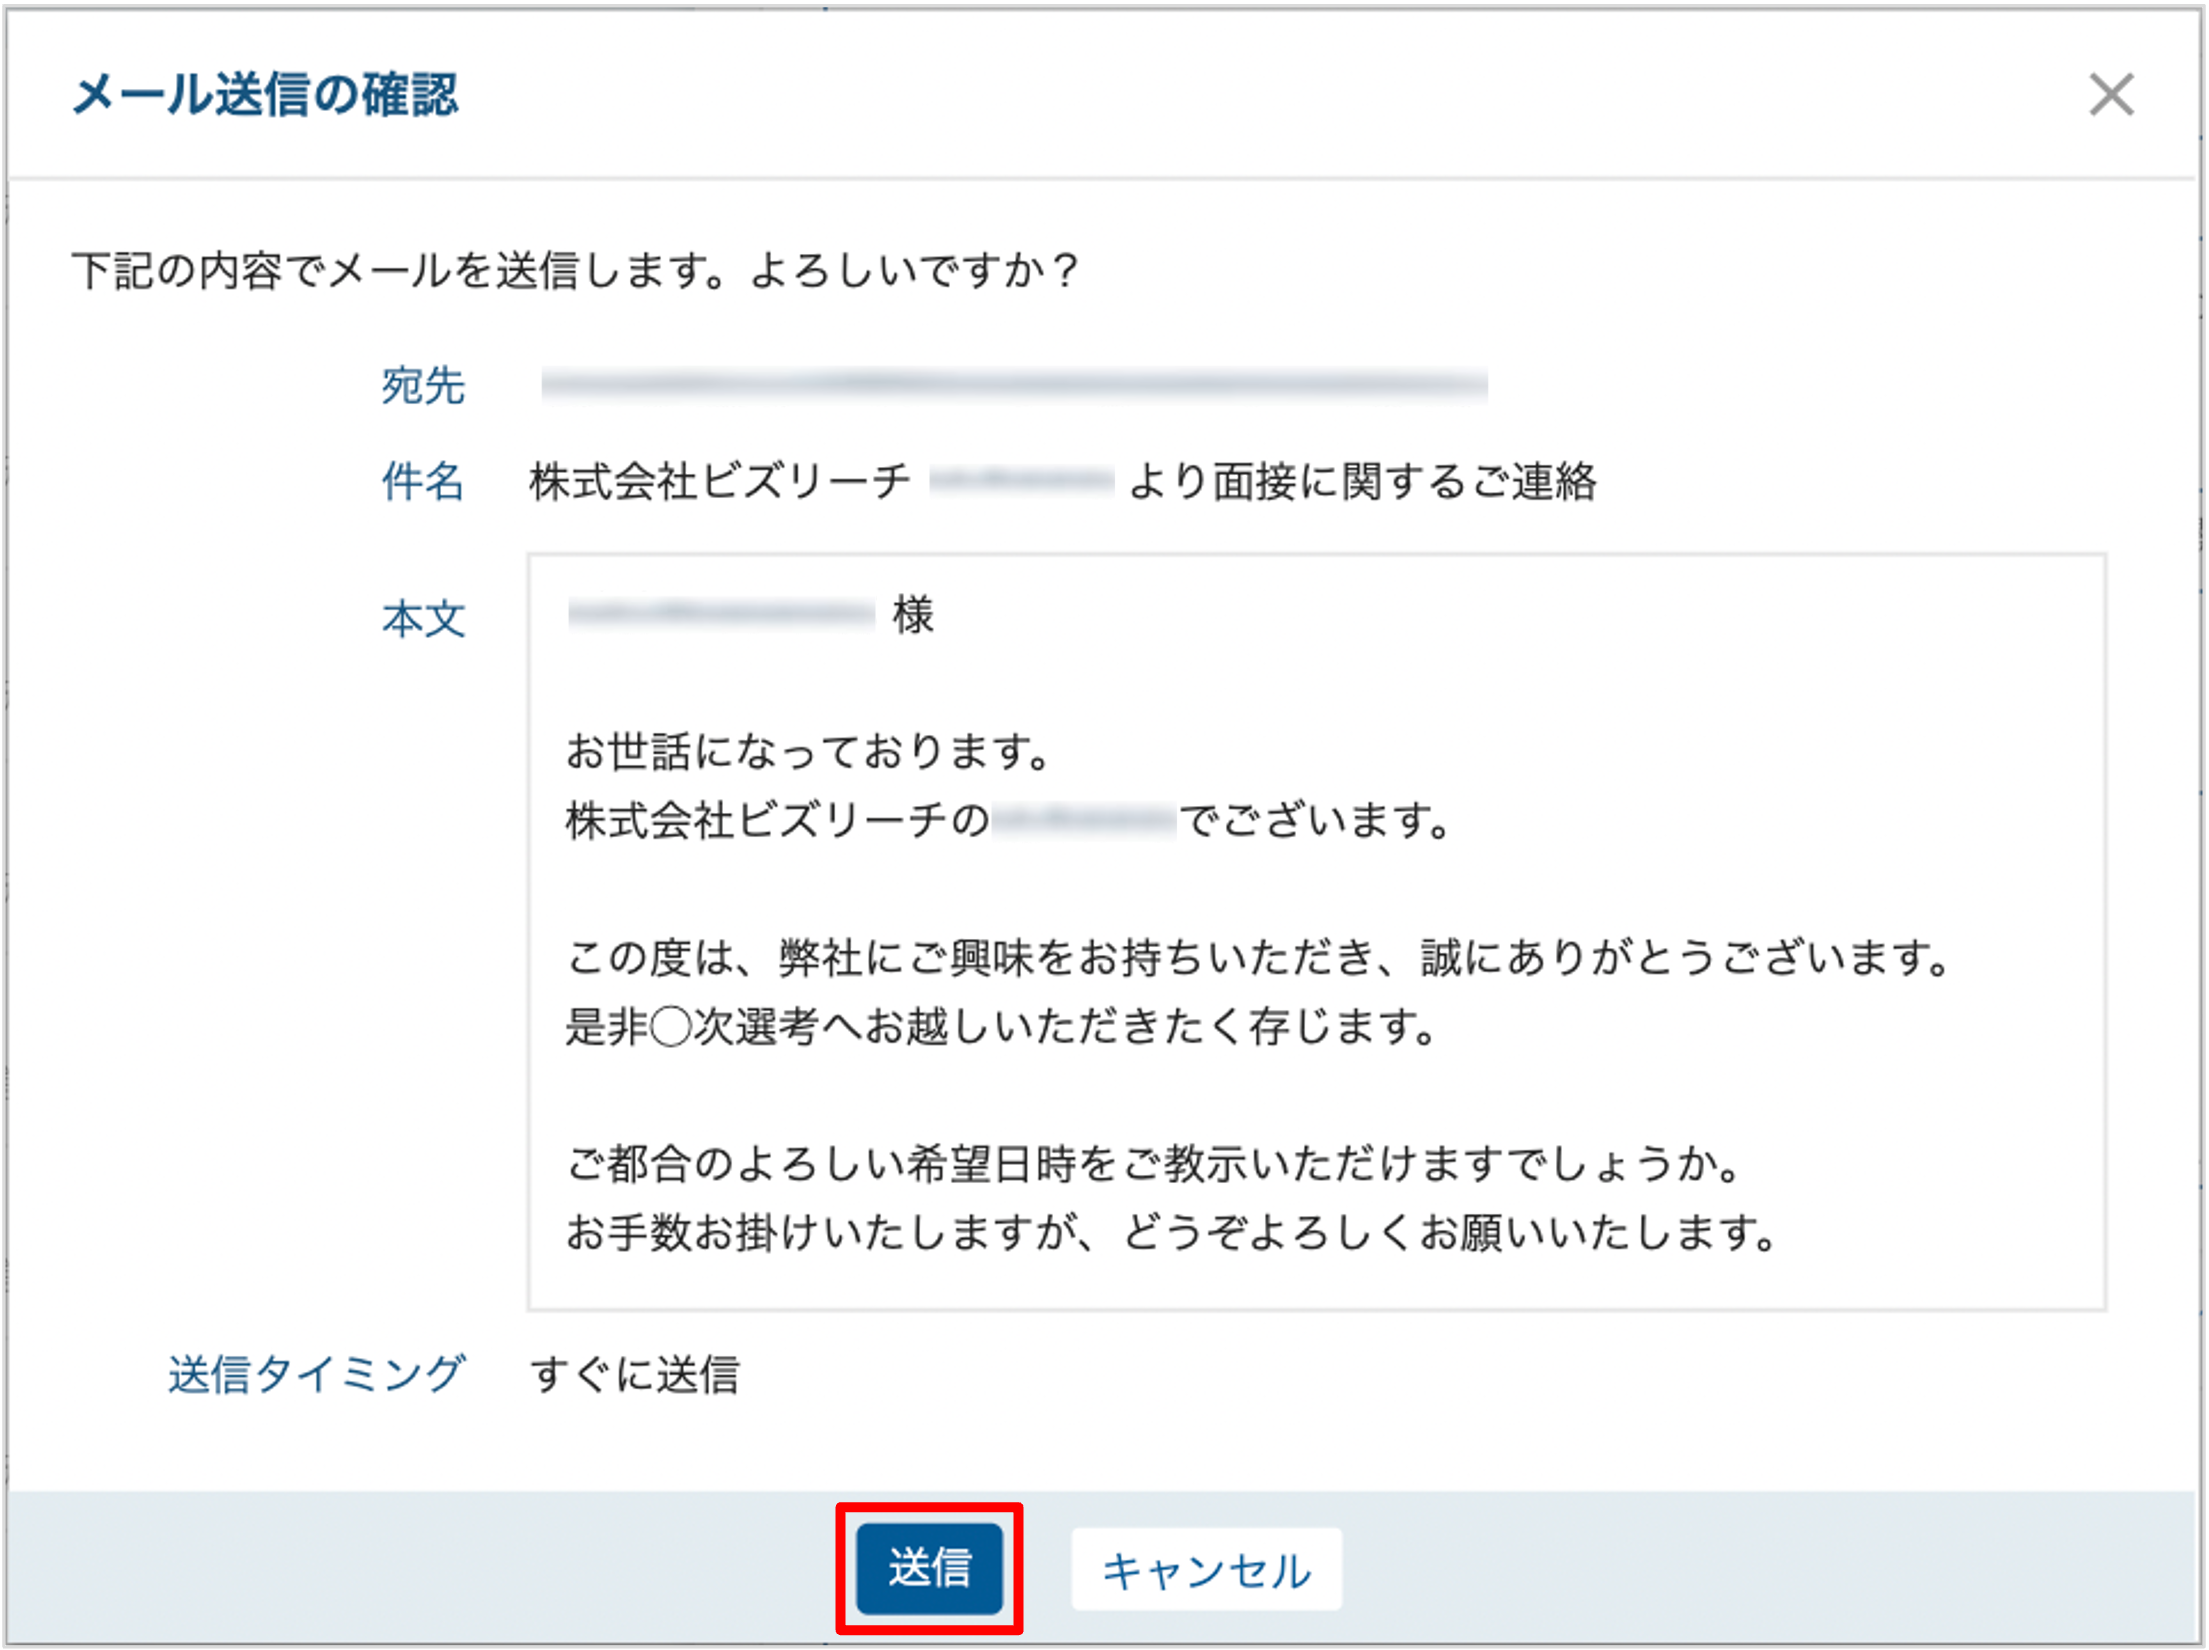Click the キャンセル button
2209x1650 pixels.
click(x=1206, y=1569)
